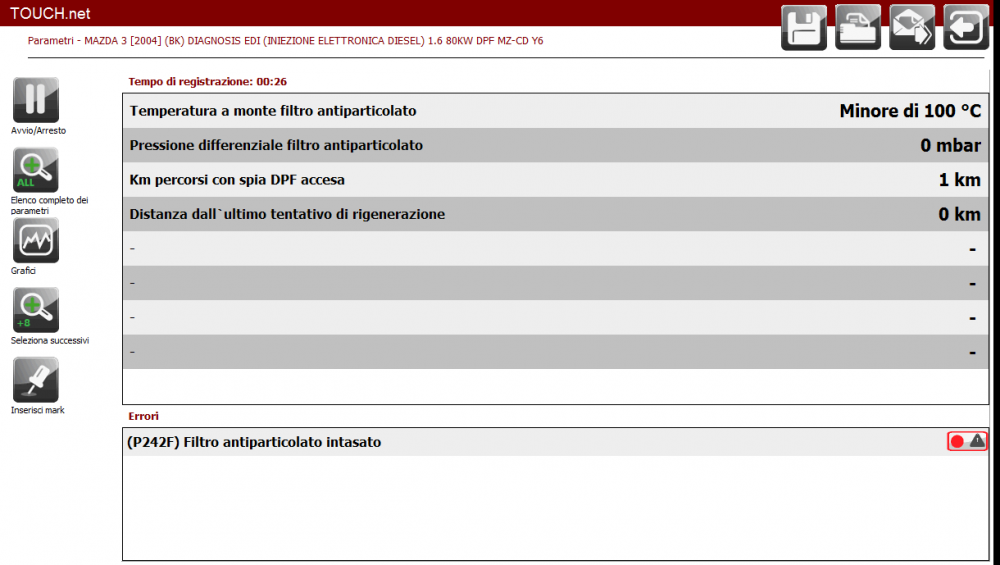This screenshot has height=565, width=1000.
Task: Send report via the envelope icon
Action: 912,27
